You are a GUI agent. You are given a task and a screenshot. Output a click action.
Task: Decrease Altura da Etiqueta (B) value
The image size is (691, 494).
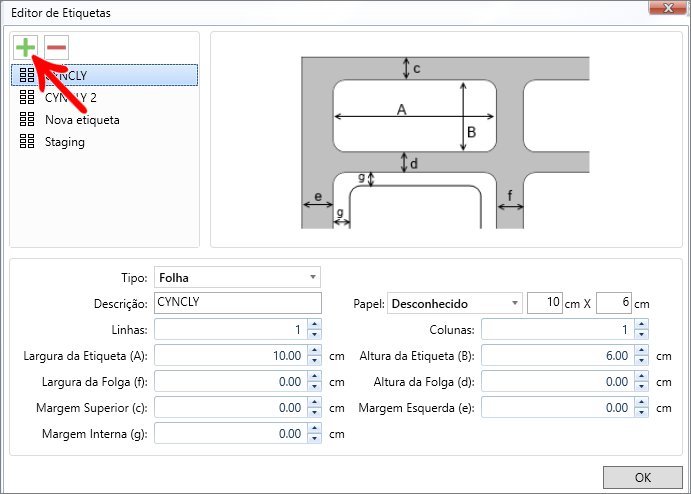[641, 360]
